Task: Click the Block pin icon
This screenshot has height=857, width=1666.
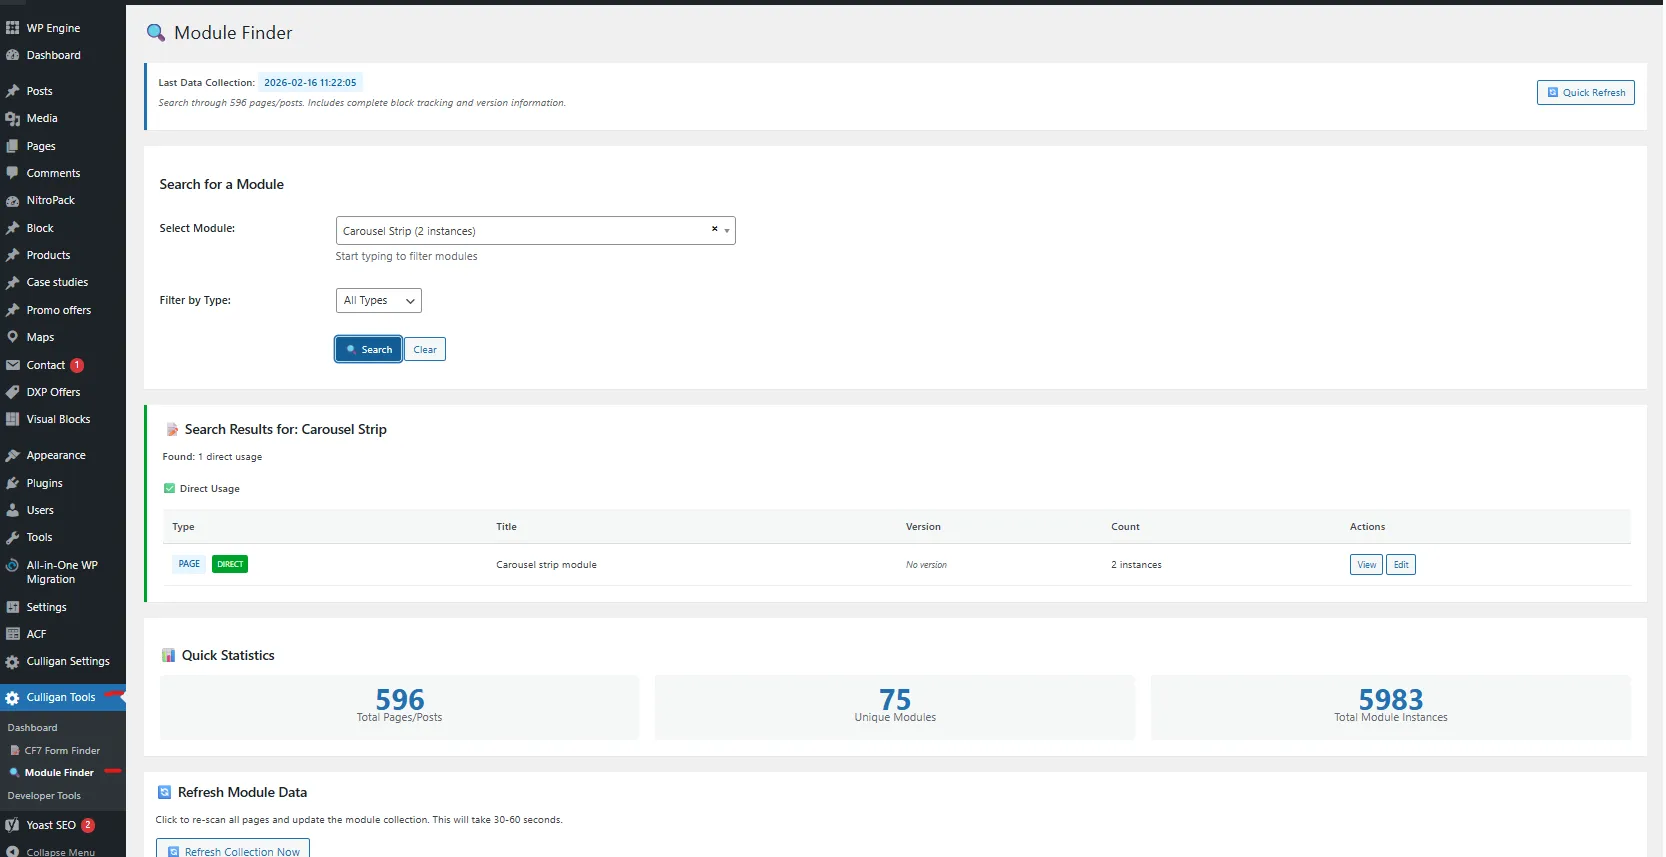Action: click(12, 228)
